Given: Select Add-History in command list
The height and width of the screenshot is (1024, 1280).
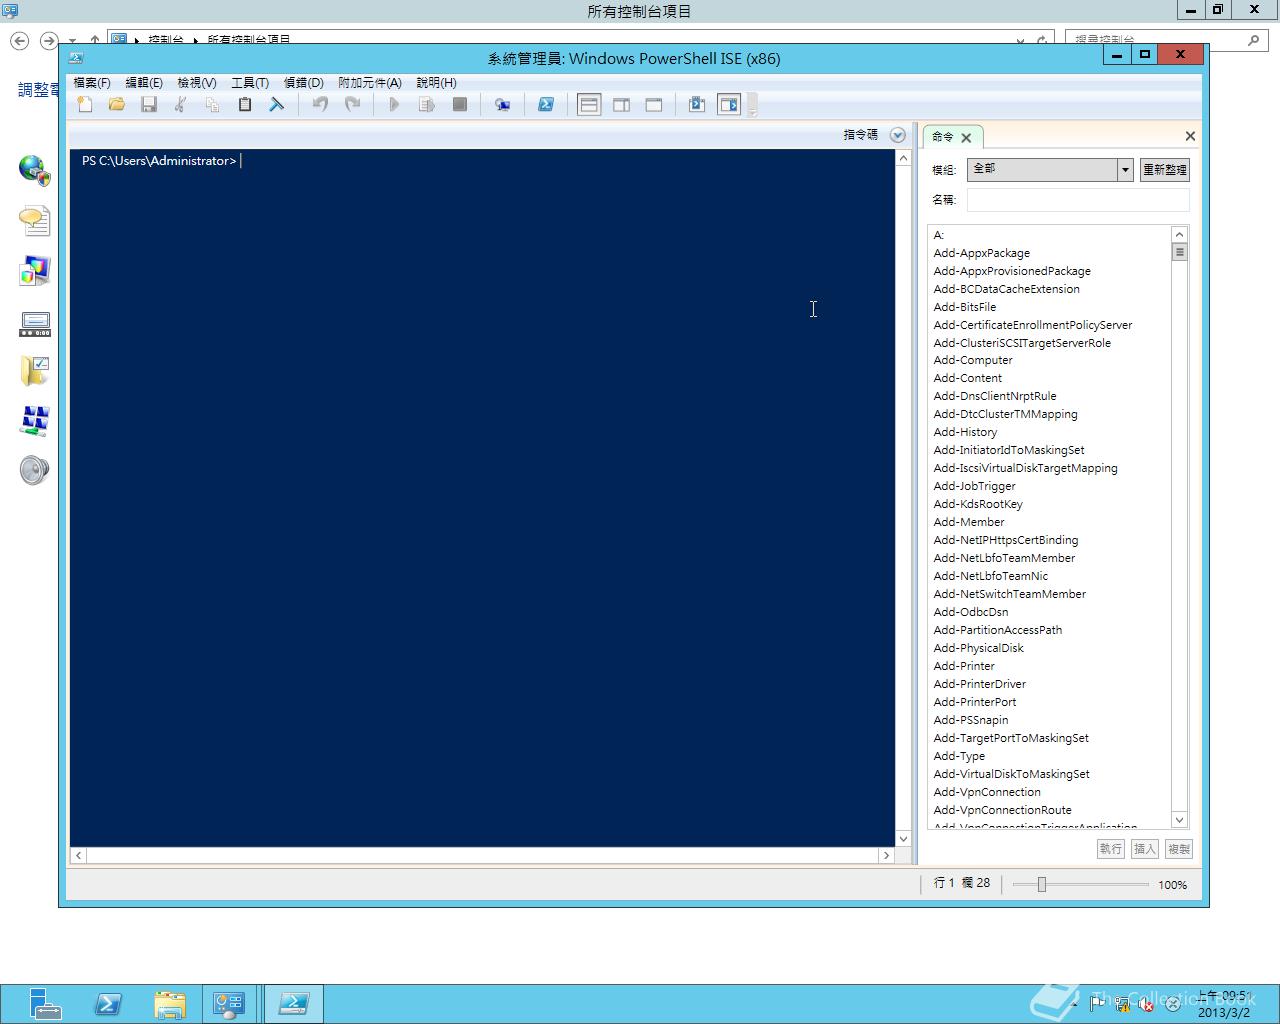Looking at the screenshot, I should pos(965,432).
